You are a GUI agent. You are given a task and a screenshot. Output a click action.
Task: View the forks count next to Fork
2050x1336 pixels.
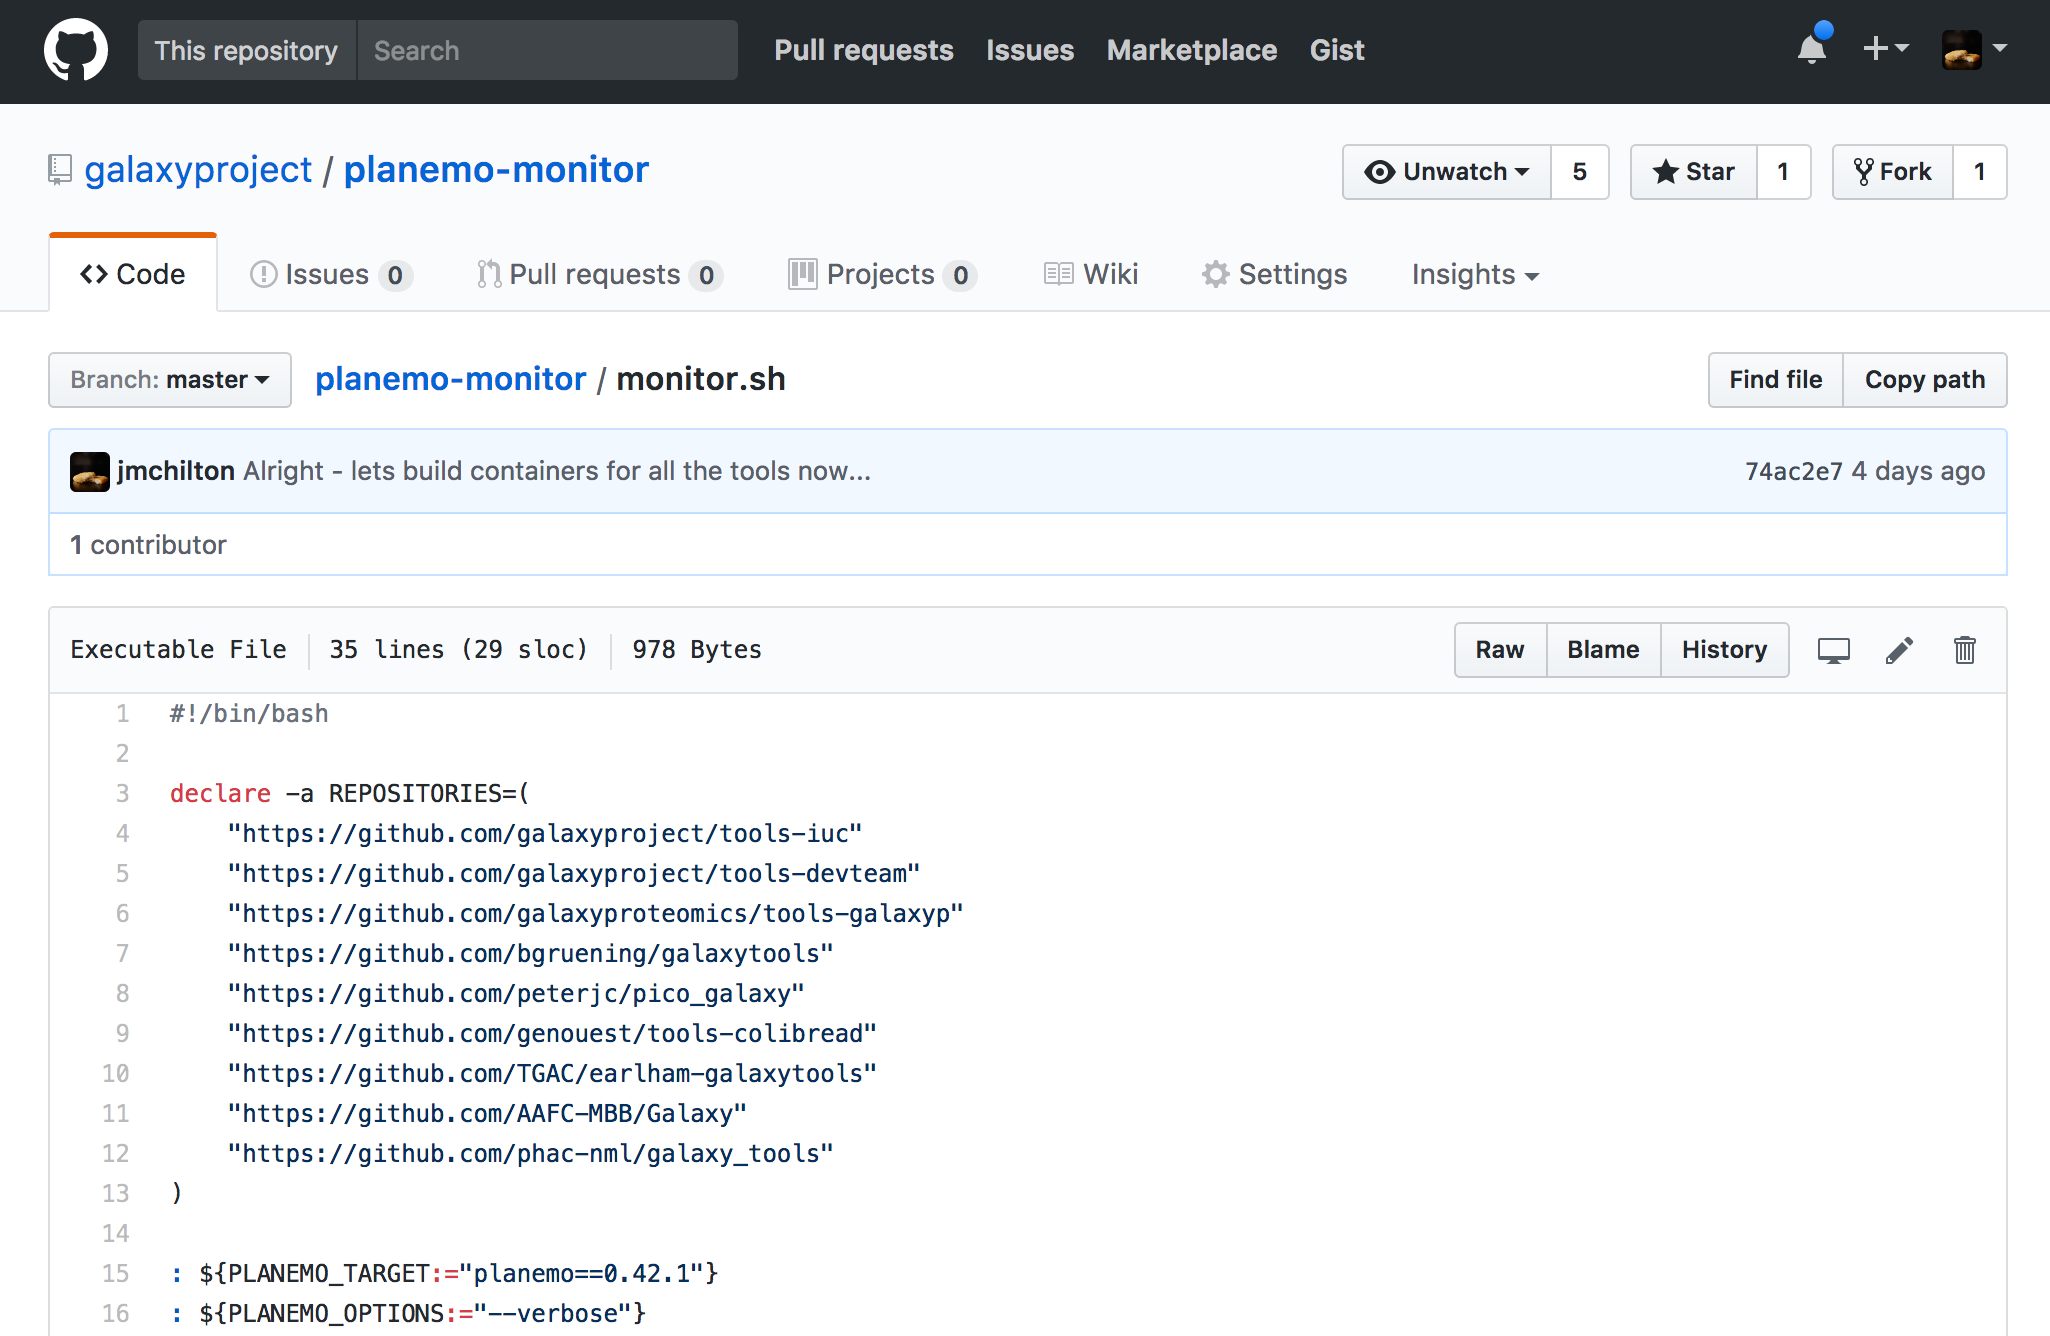click(x=1980, y=172)
